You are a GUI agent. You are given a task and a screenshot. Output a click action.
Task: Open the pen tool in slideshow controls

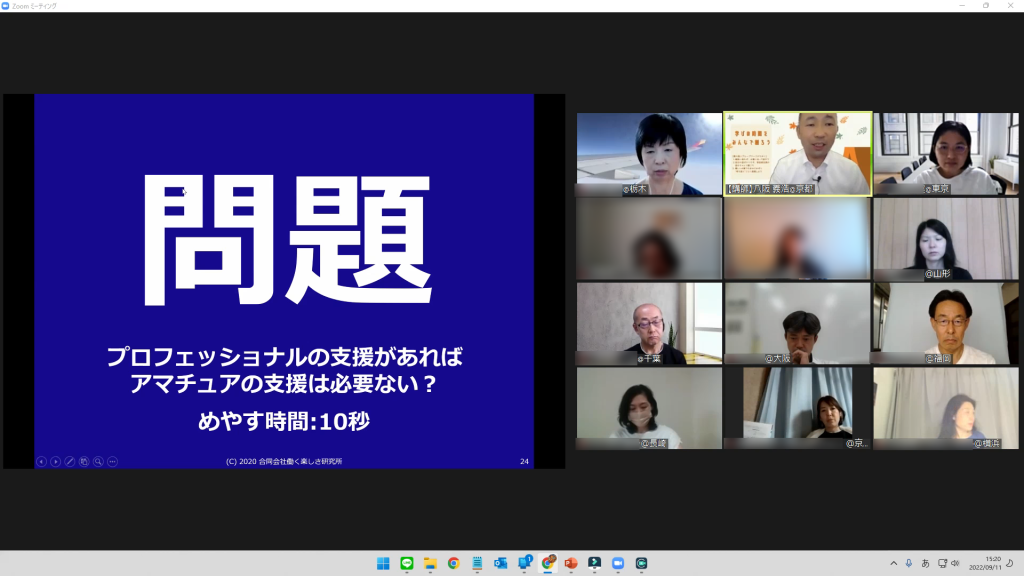click(x=70, y=461)
